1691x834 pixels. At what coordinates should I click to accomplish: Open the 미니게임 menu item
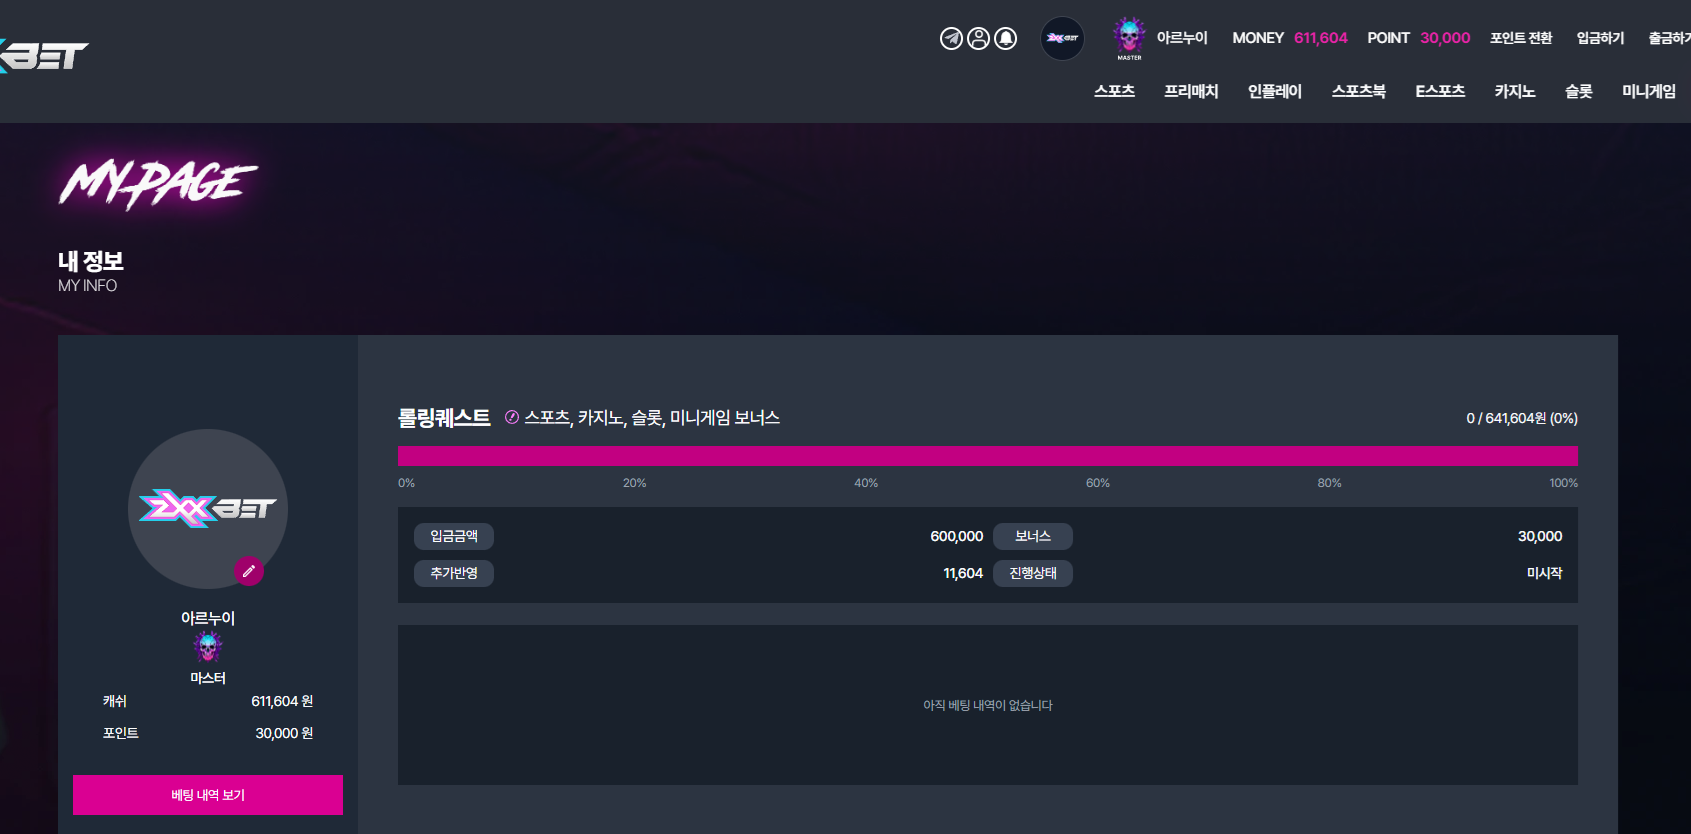(1649, 91)
